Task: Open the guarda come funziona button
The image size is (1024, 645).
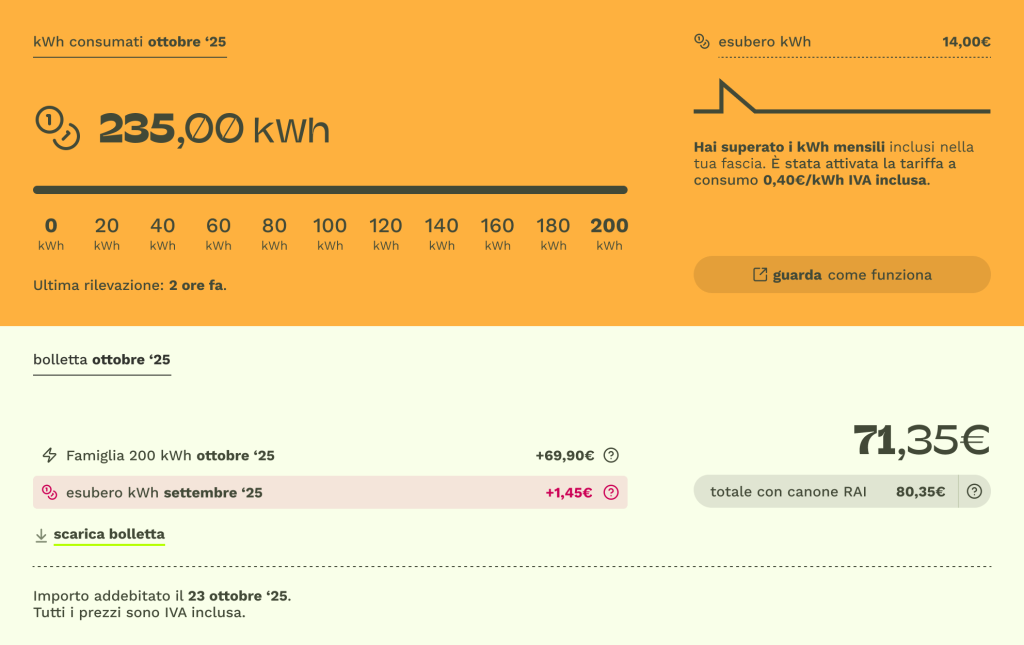Action: pyautogui.click(x=842, y=274)
